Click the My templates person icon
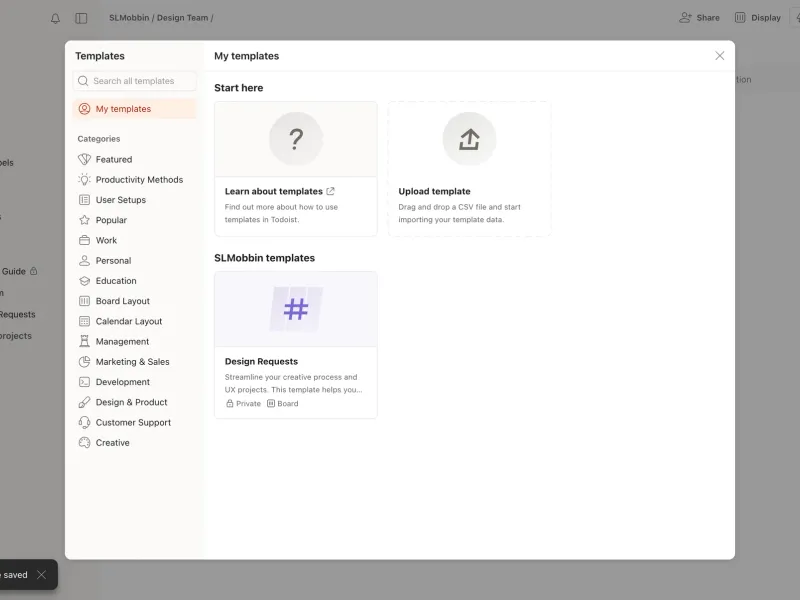 pyautogui.click(x=84, y=109)
